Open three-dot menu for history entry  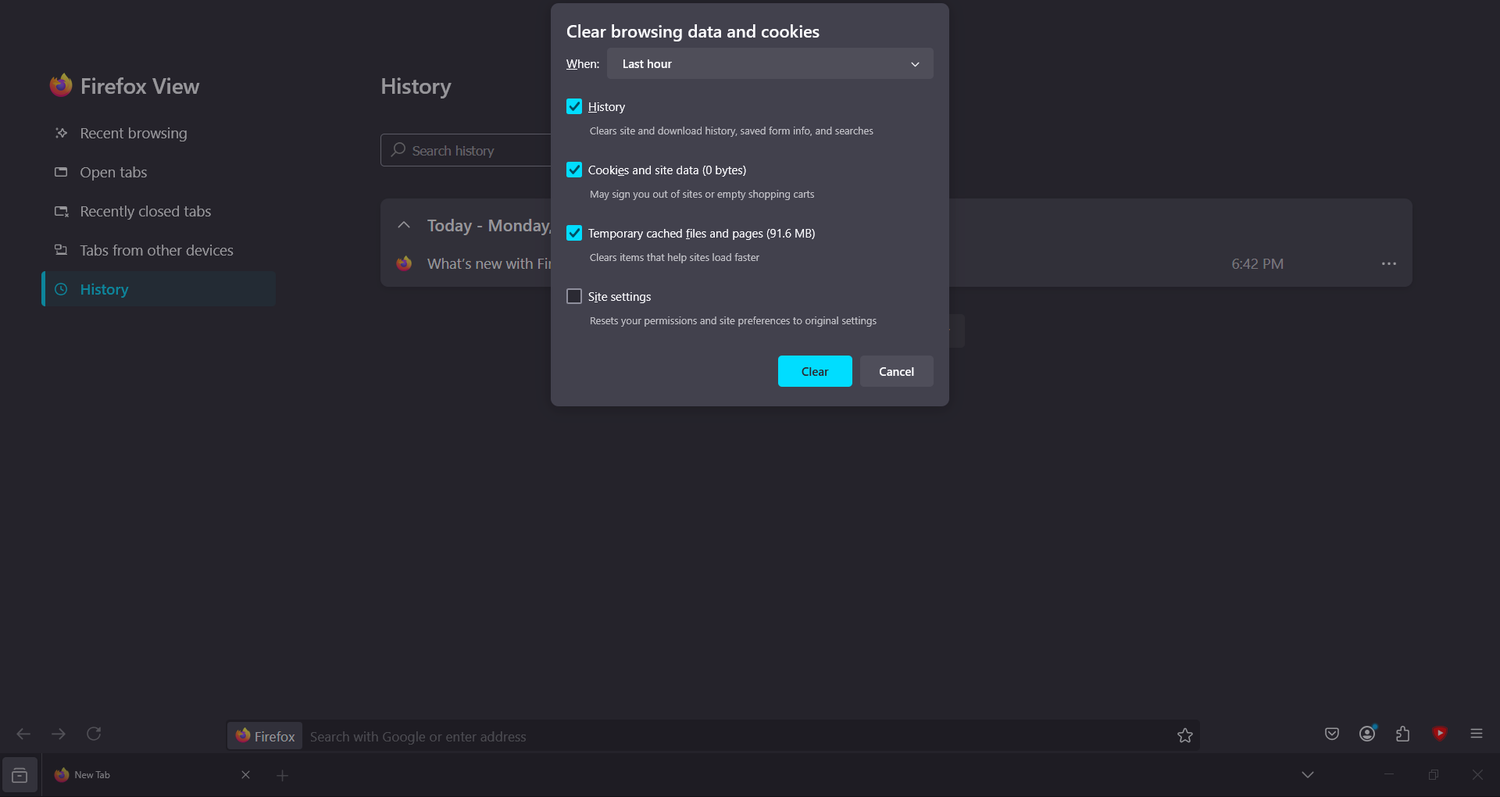click(x=1388, y=264)
